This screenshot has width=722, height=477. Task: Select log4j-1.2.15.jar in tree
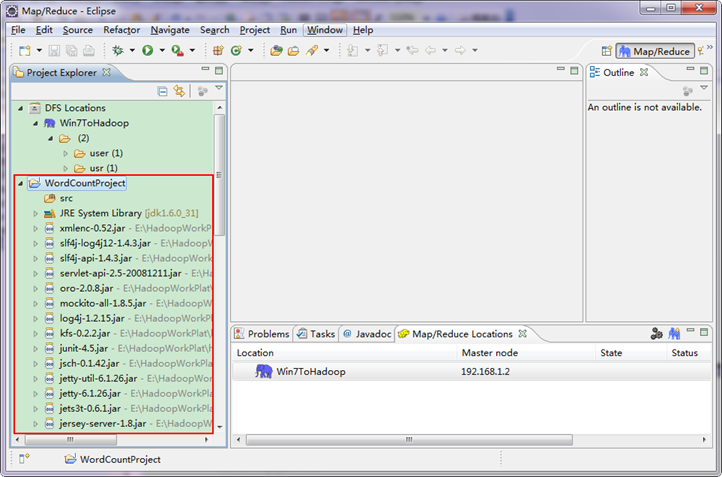92,319
